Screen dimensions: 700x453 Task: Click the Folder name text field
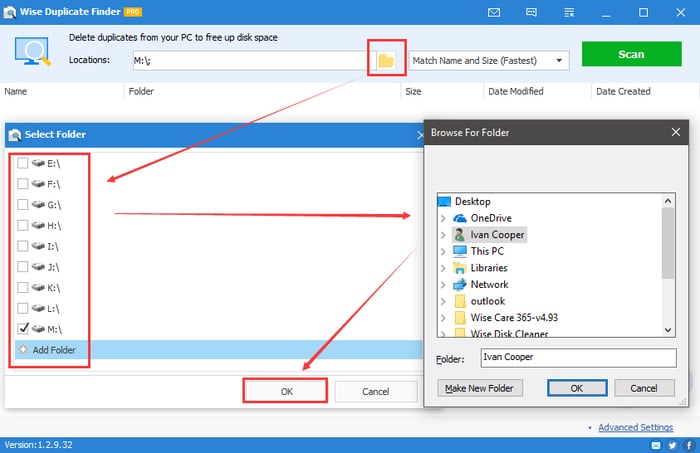[x=577, y=358]
